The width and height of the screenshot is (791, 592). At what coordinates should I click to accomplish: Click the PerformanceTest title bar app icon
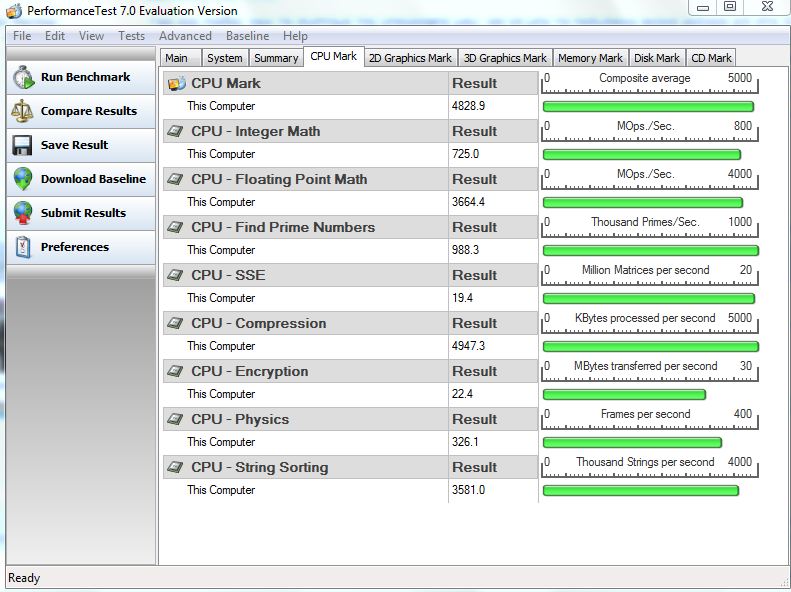(x=14, y=11)
